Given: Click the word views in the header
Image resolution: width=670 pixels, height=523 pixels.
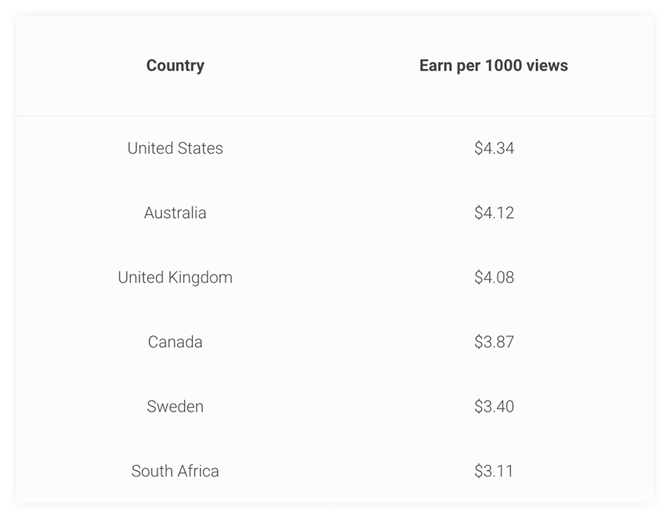Looking at the screenshot, I should 547,66.
